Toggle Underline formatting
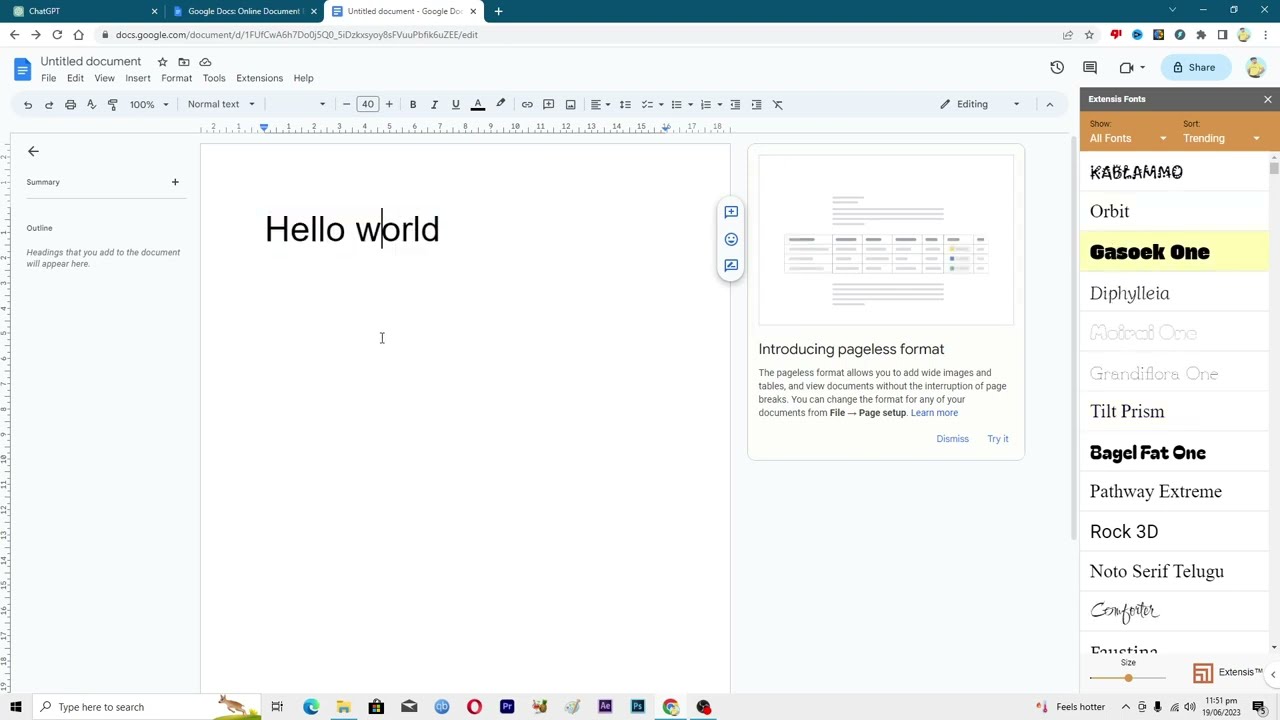1280x720 pixels. (455, 104)
